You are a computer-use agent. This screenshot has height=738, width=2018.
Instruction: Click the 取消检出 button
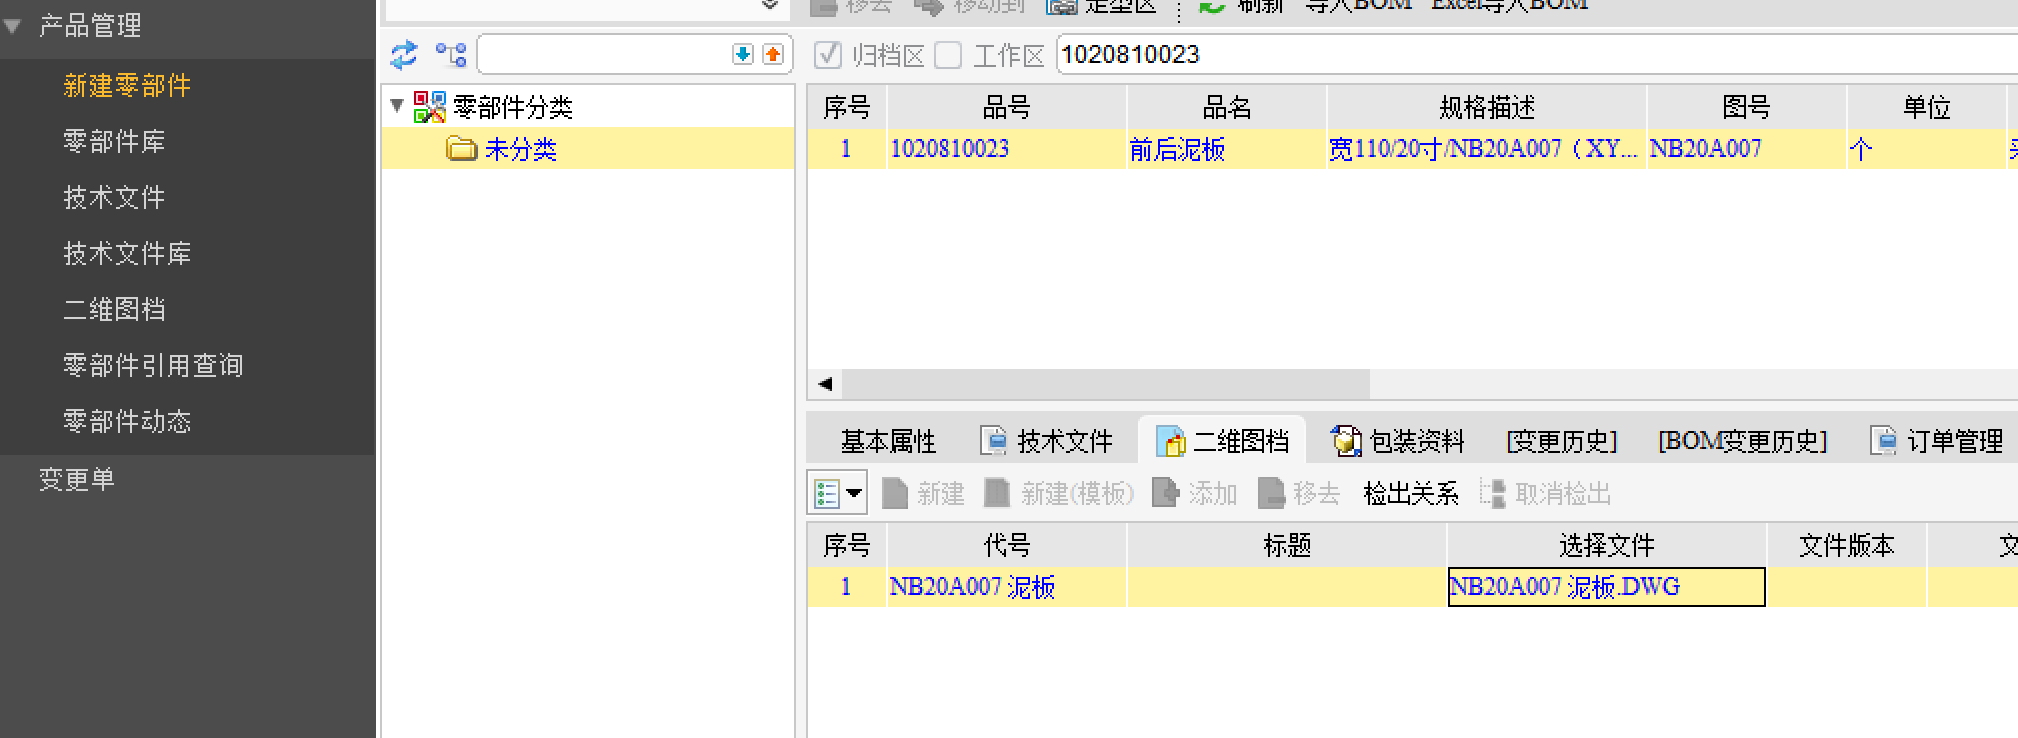tap(1546, 493)
